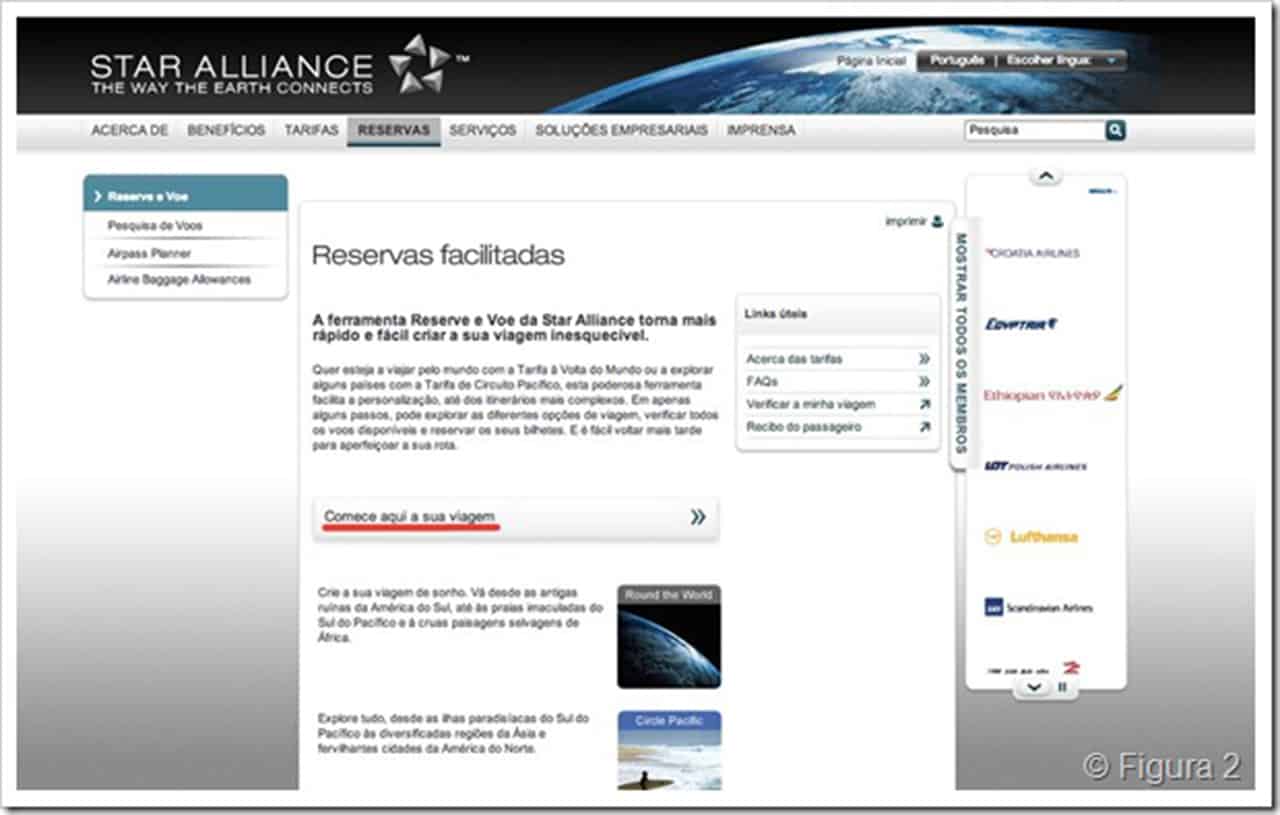Open the Escolher língua dropdown
The image size is (1280, 815).
click(x=1062, y=61)
